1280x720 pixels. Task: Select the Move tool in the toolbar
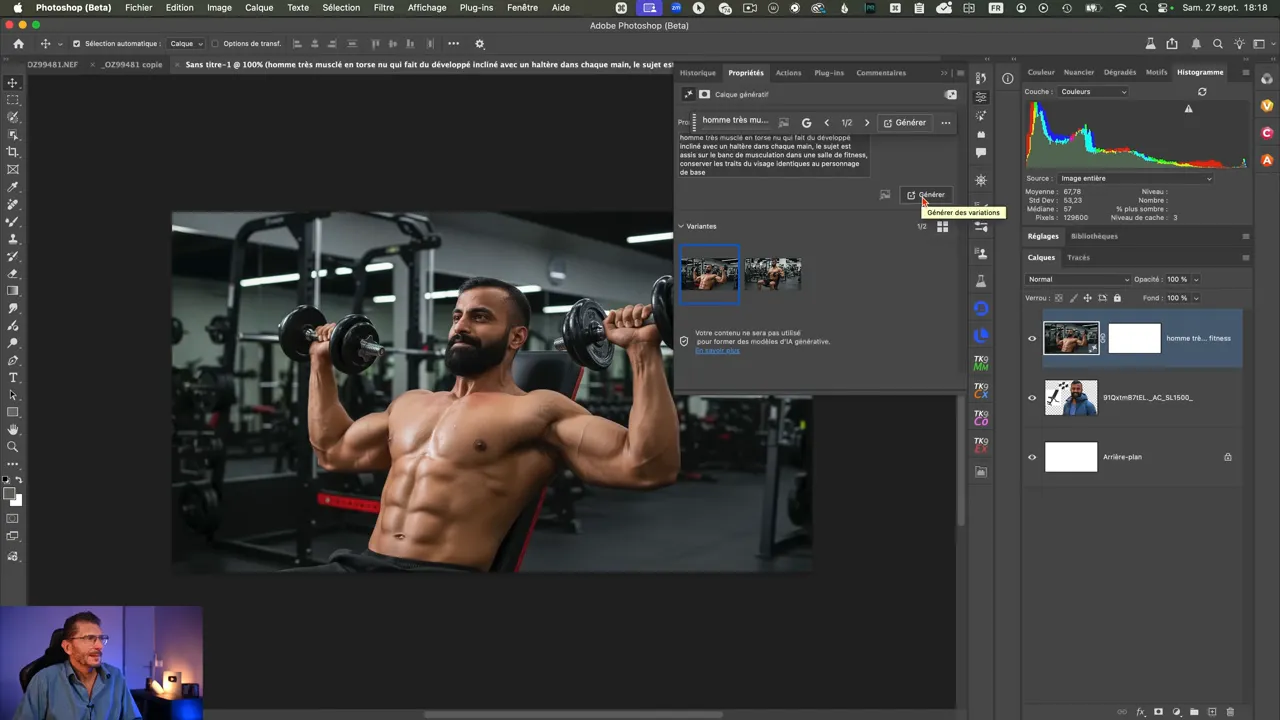click(x=13, y=83)
